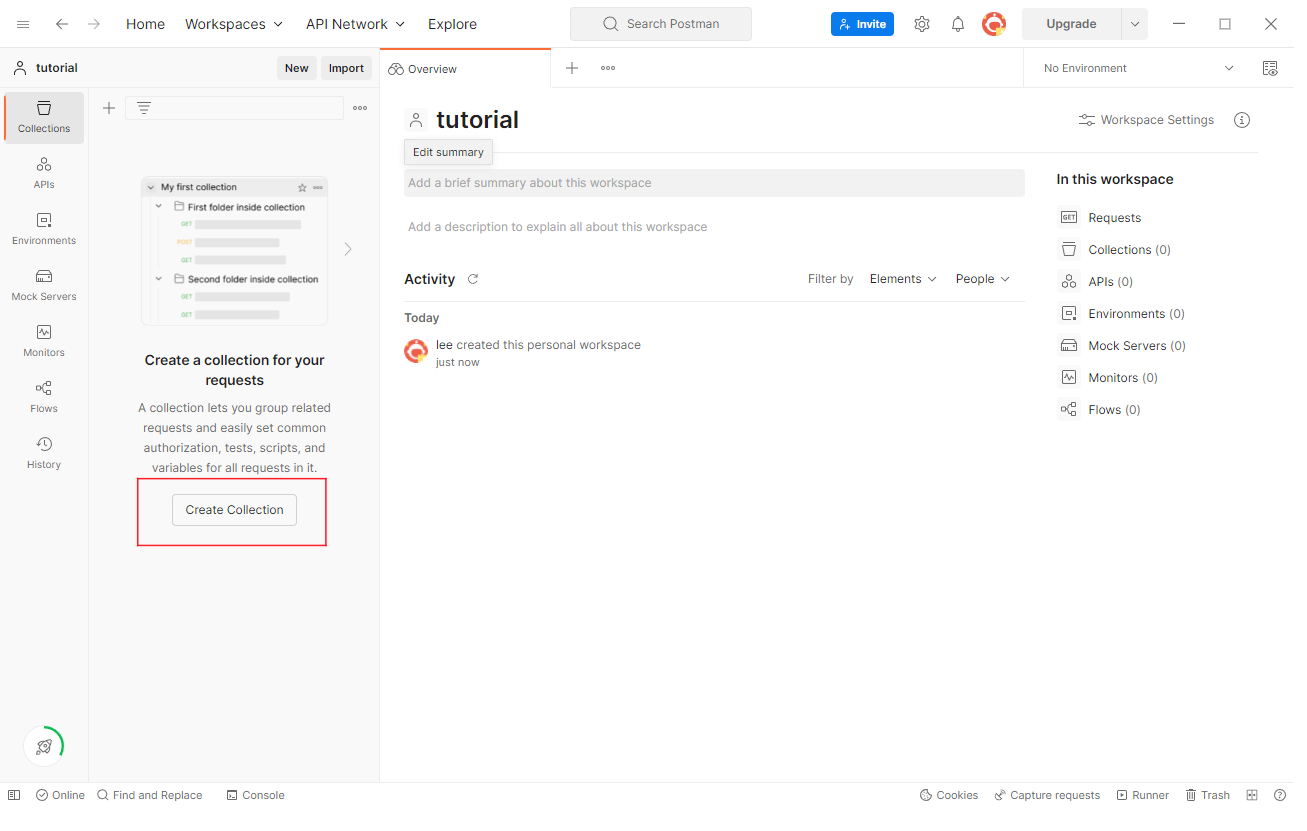Open the API Network dropdown

[x=355, y=24]
